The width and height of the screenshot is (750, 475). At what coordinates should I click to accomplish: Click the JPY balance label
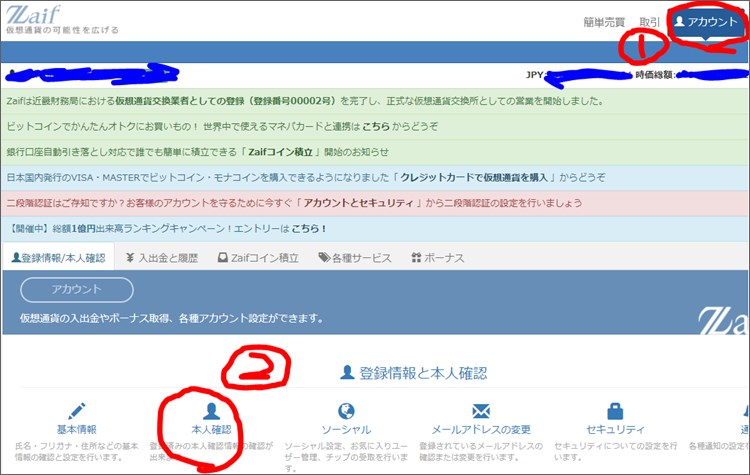pos(534,75)
